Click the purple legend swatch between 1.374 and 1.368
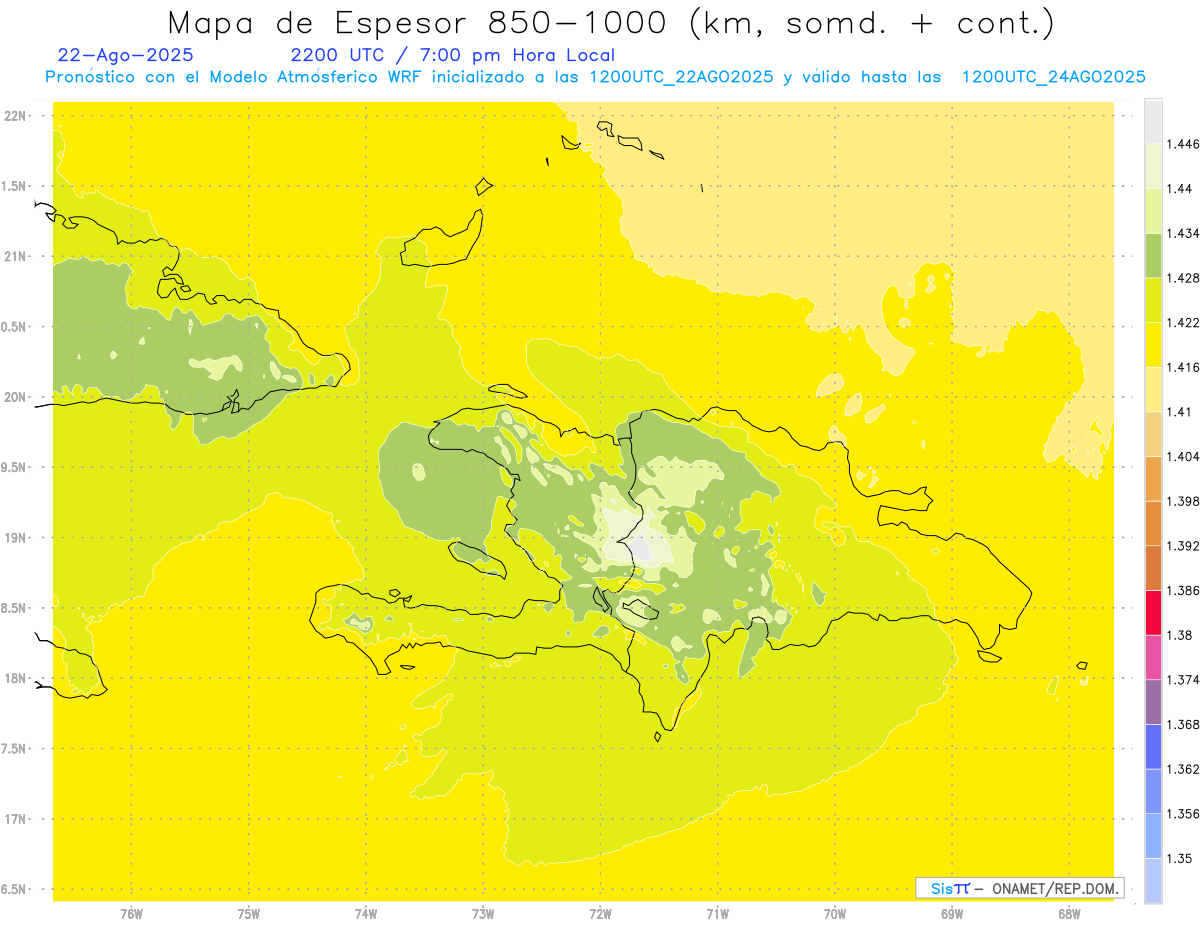 (1153, 702)
